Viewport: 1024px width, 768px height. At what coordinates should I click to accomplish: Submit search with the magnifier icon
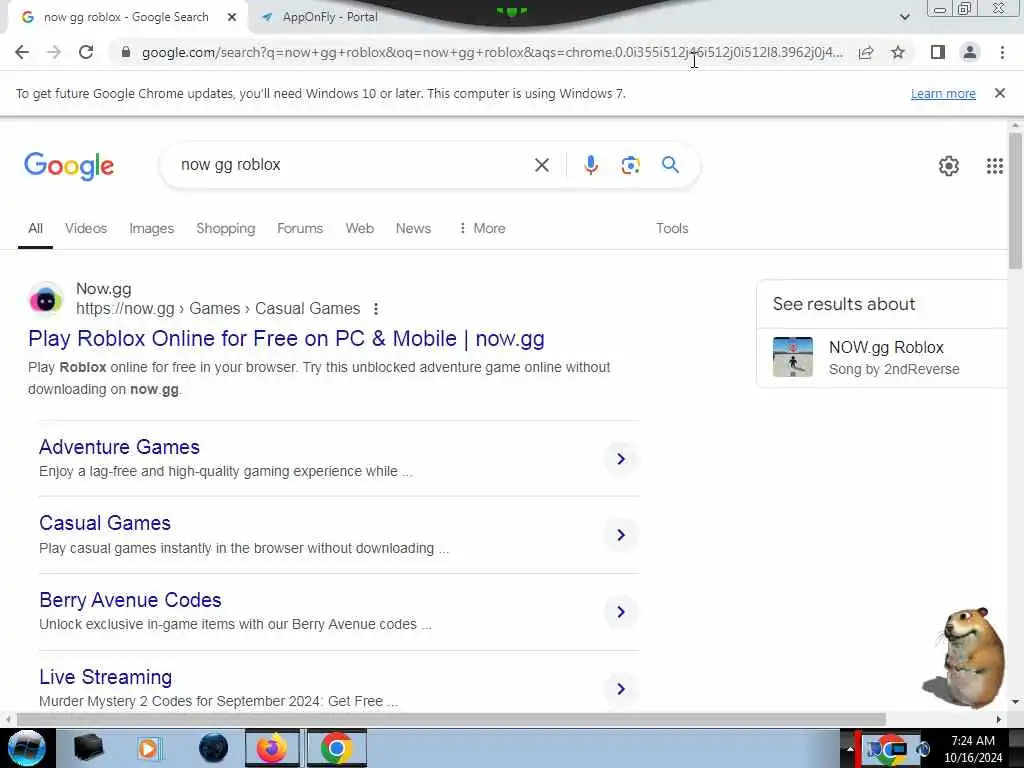coord(670,165)
